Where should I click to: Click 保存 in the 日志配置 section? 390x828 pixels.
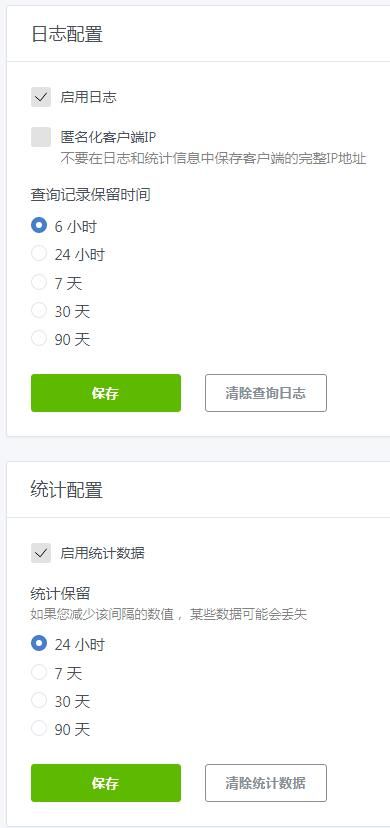[106, 393]
